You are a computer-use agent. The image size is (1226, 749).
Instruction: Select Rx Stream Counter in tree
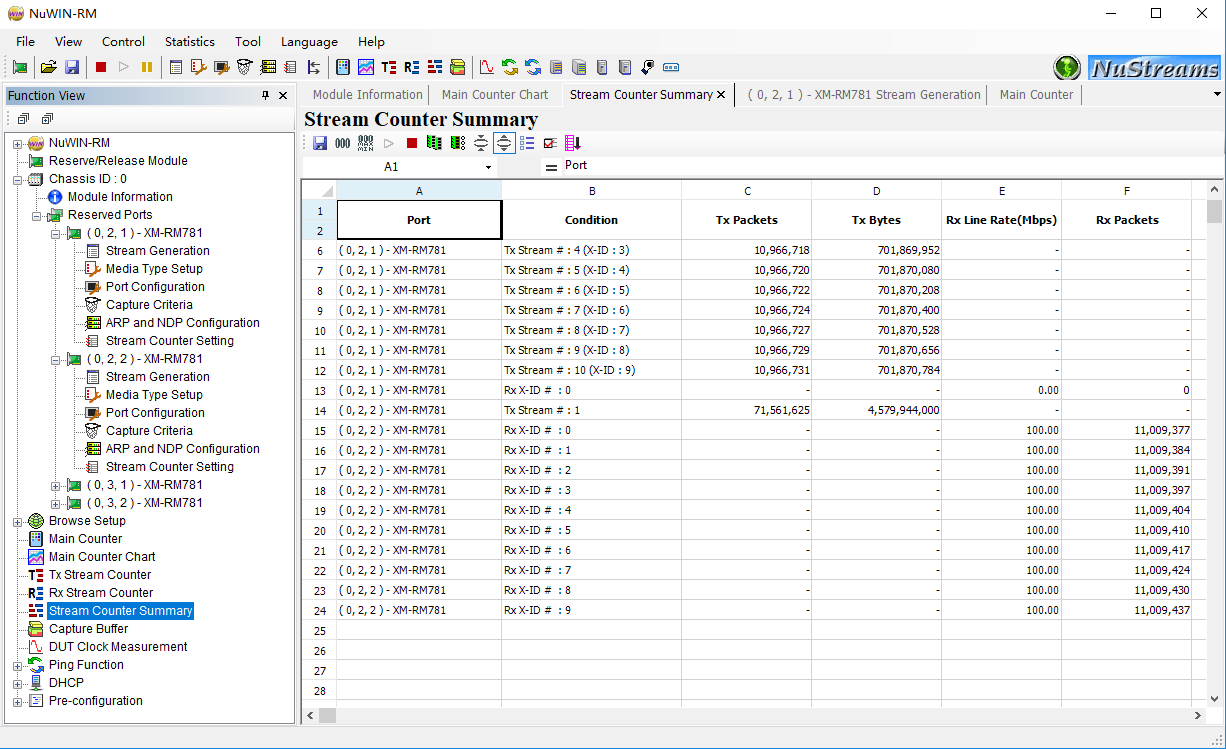click(x=101, y=593)
